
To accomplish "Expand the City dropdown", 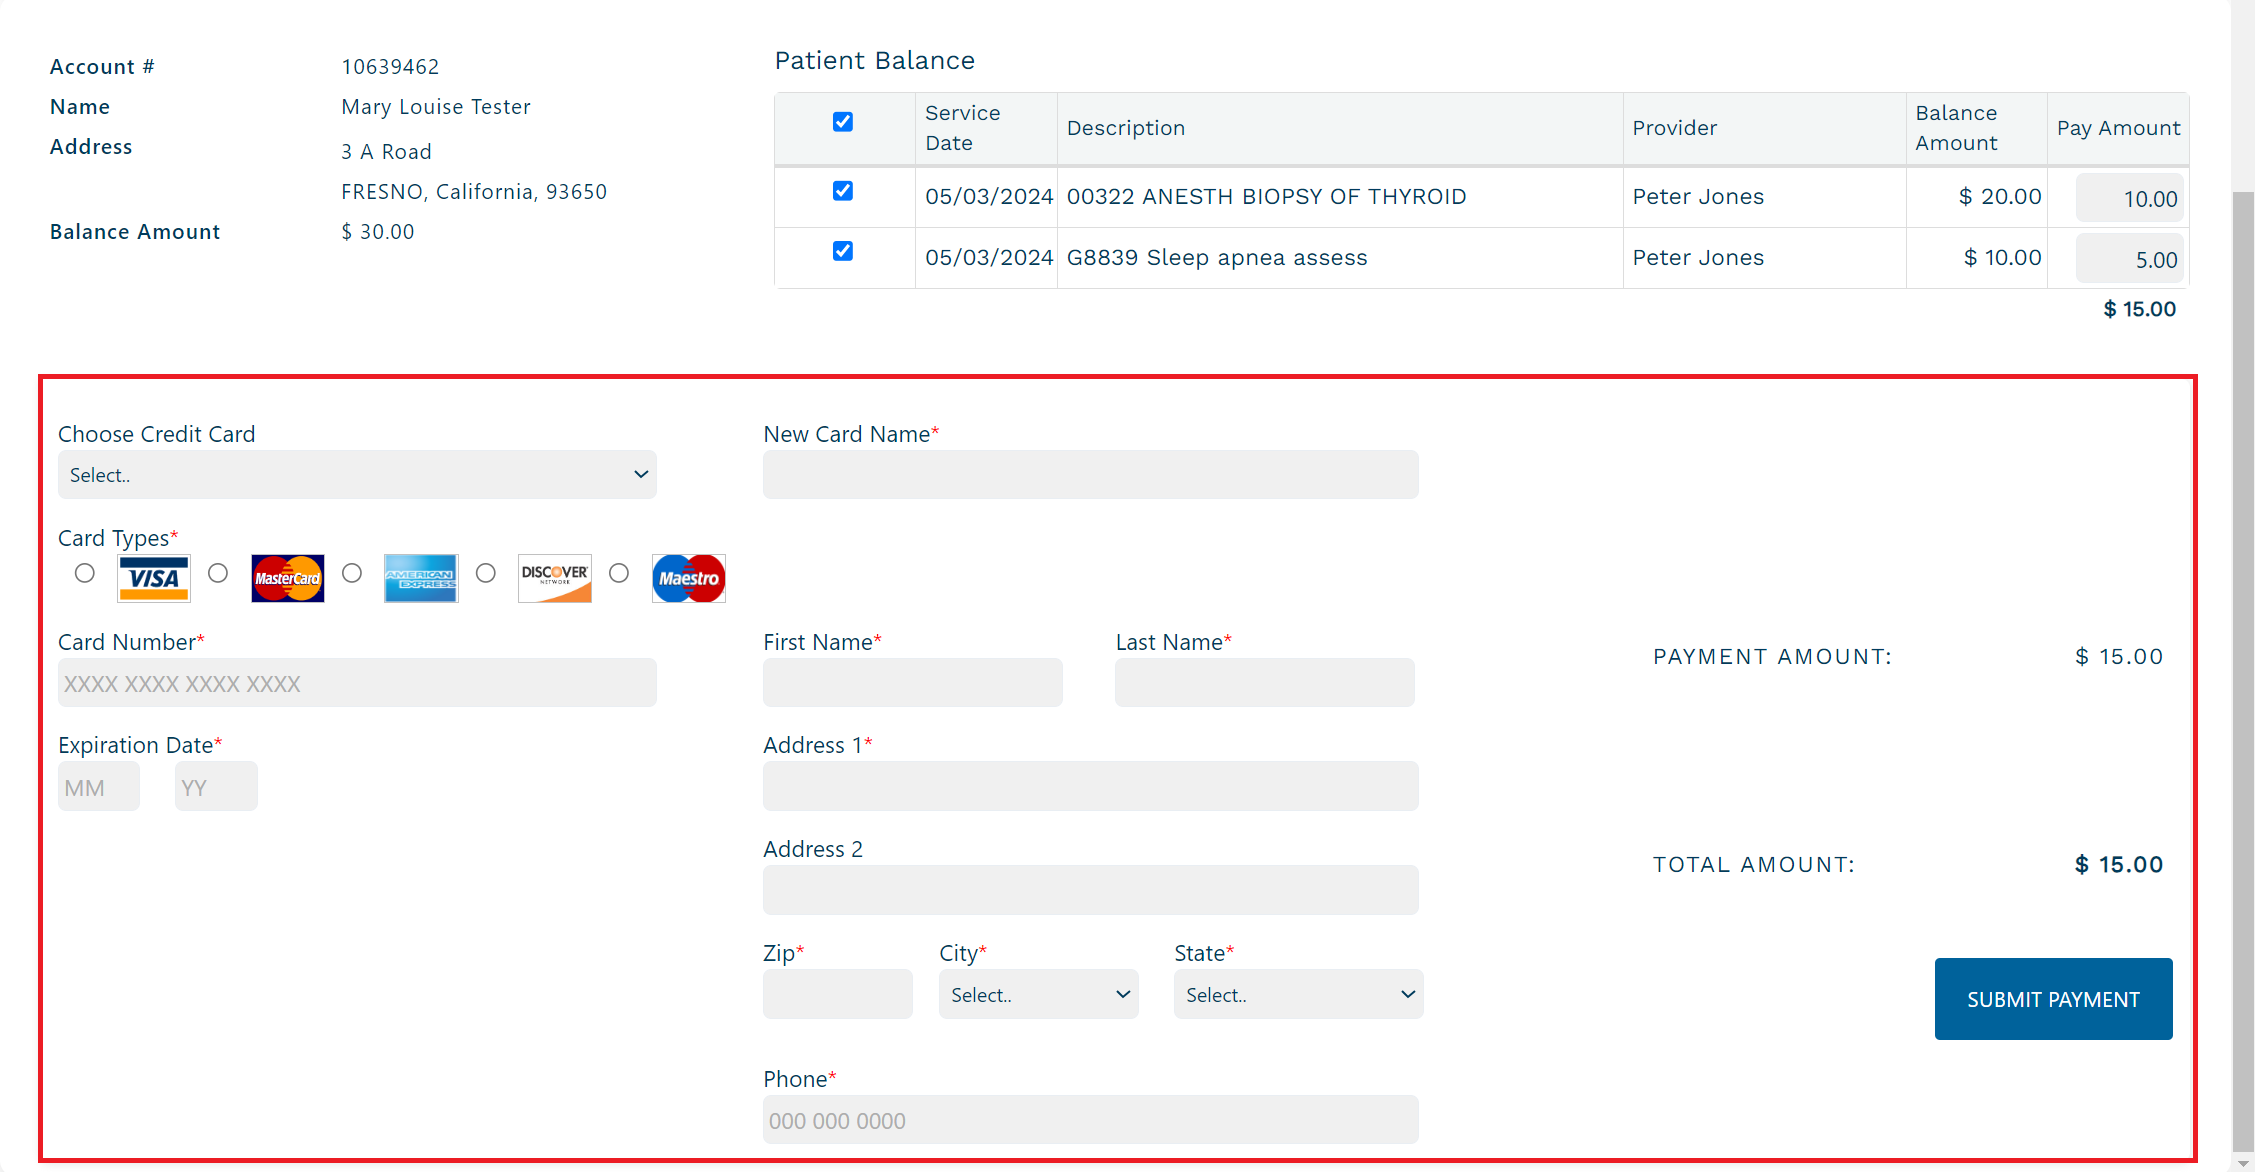I will [1038, 995].
